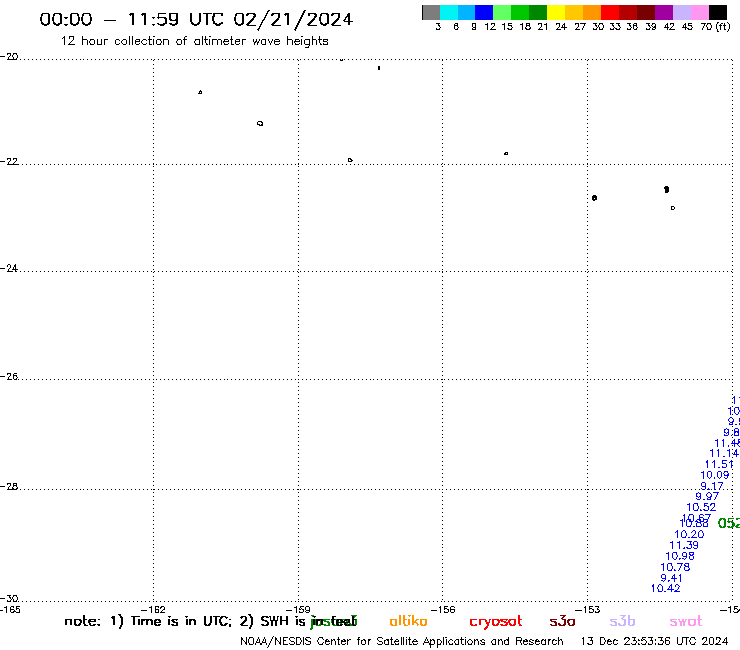Click the small island just above -22 near -158
Viewport: 740px width, 650px height.
point(350,160)
